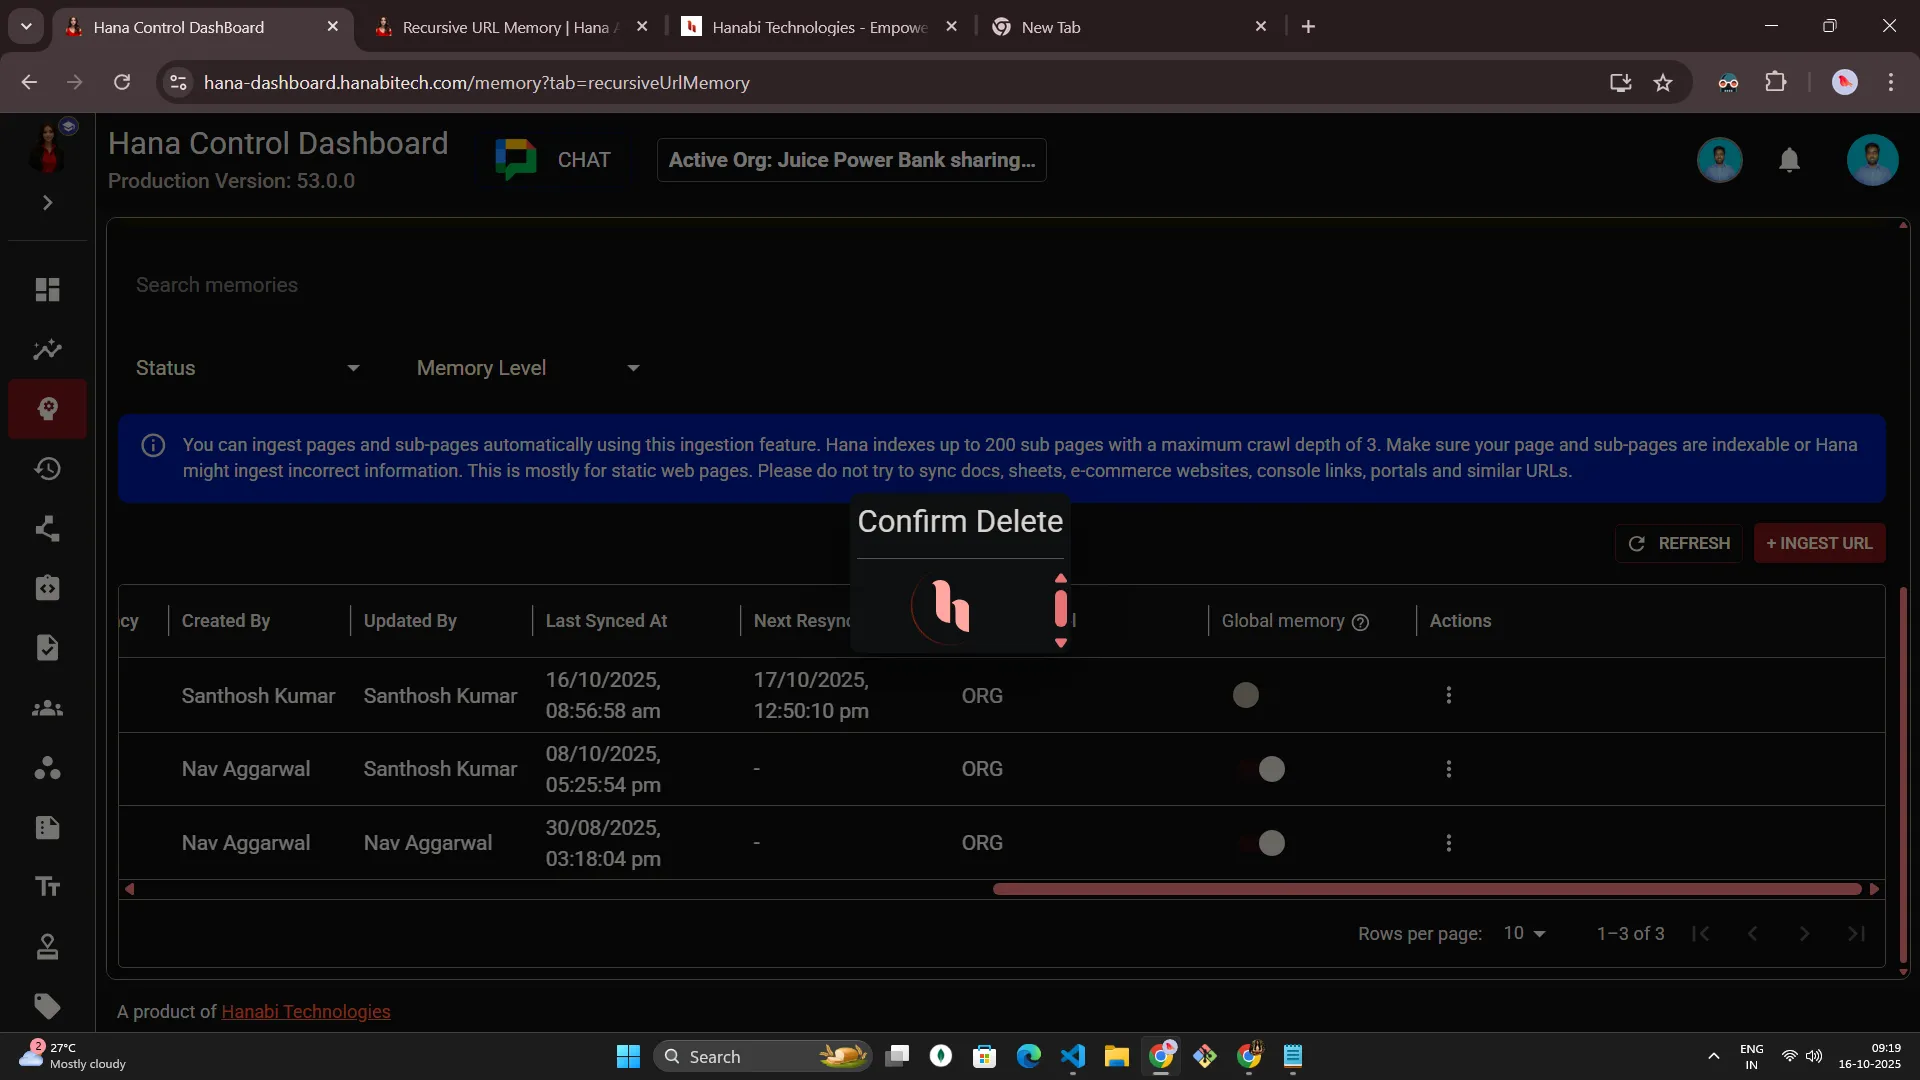1920x1080 pixels.
Task: Open the text size icon in sidebar
Action: pos(47,887)
